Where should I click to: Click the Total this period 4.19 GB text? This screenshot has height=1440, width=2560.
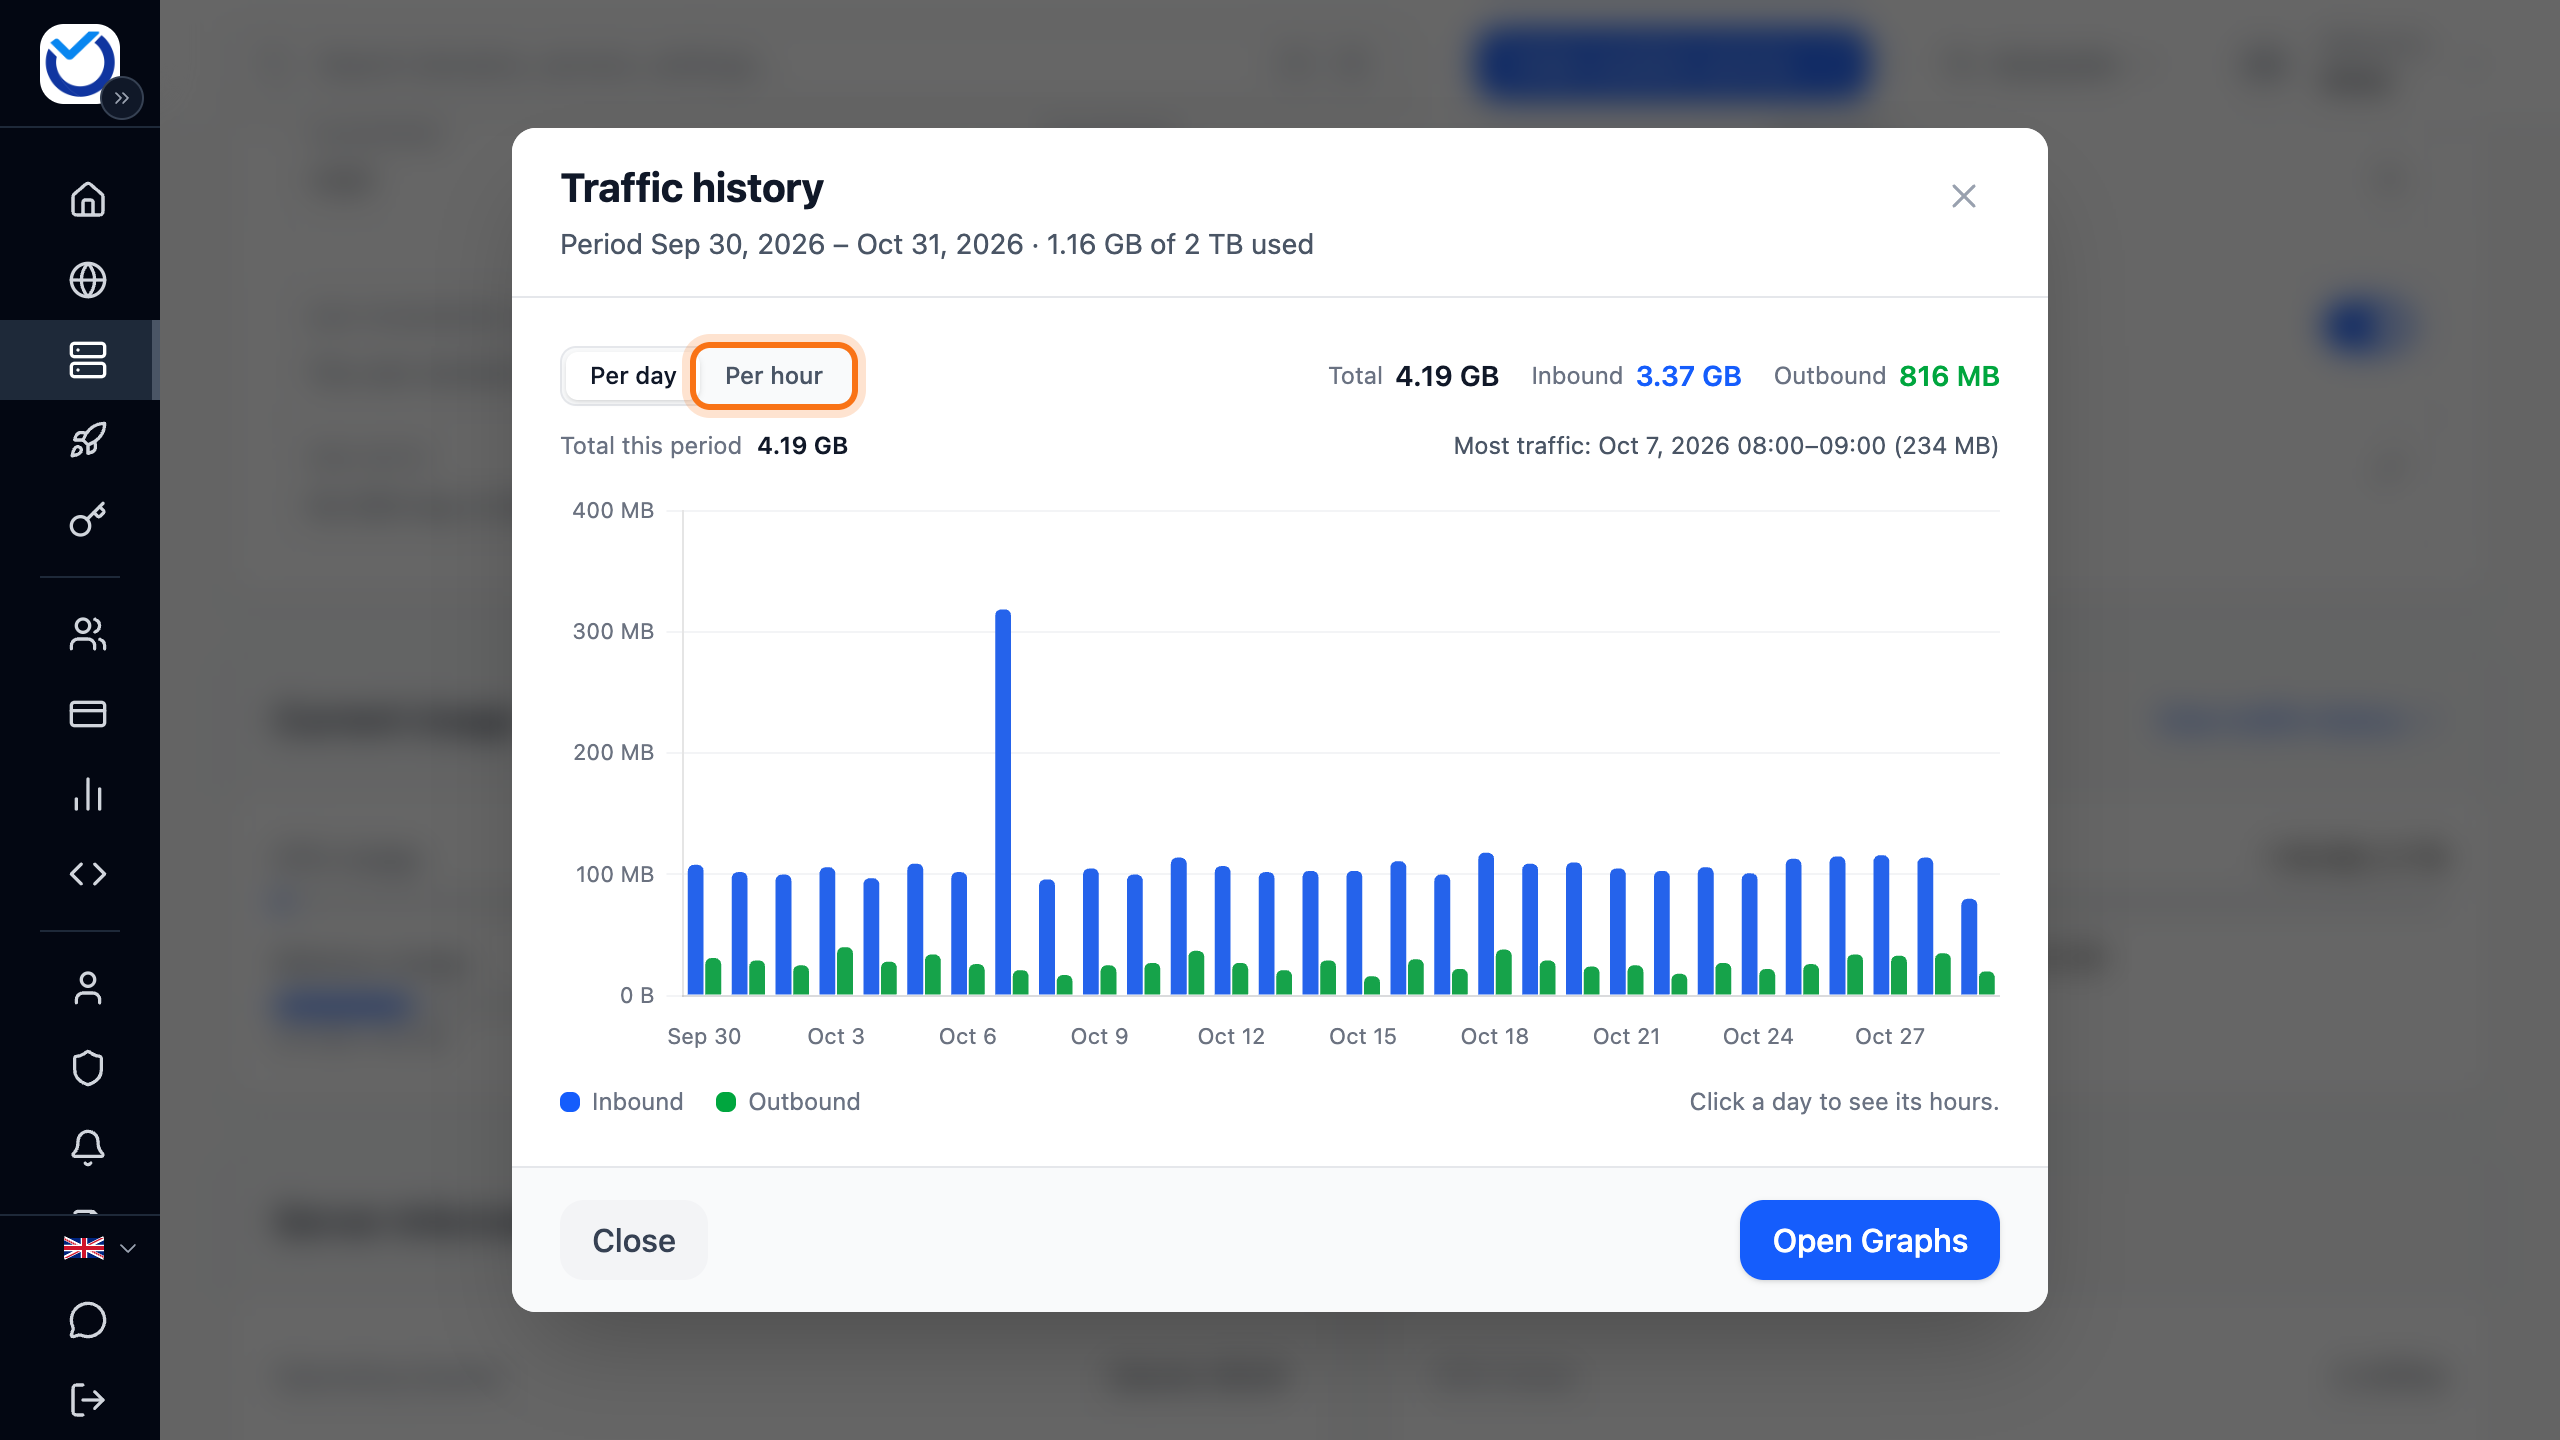coord(704,446)
